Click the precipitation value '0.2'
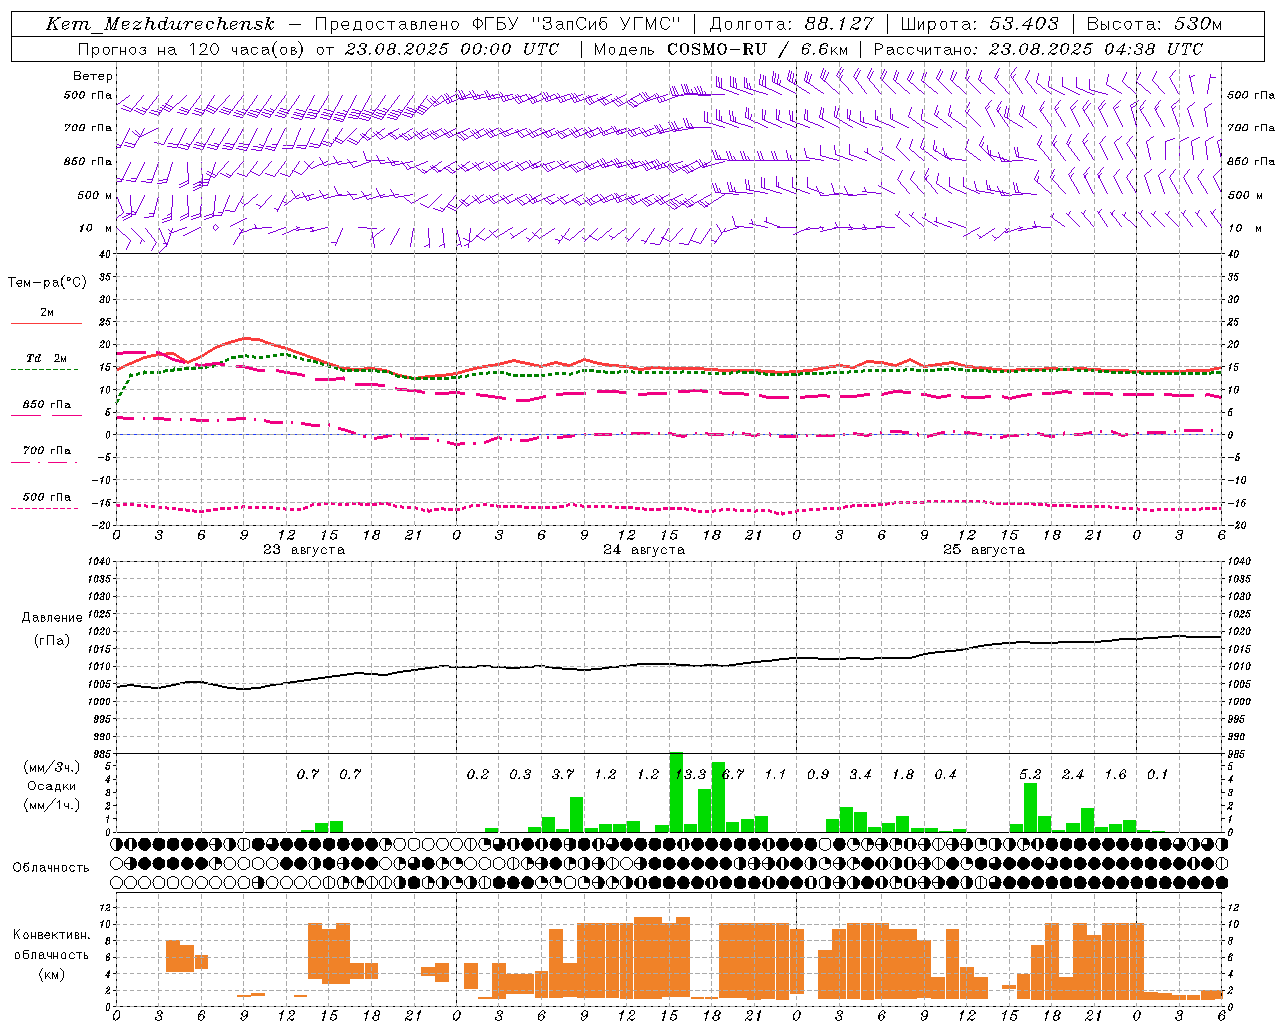The height and width of the screenshot is (1024, 1280). [x=478, y=775]
